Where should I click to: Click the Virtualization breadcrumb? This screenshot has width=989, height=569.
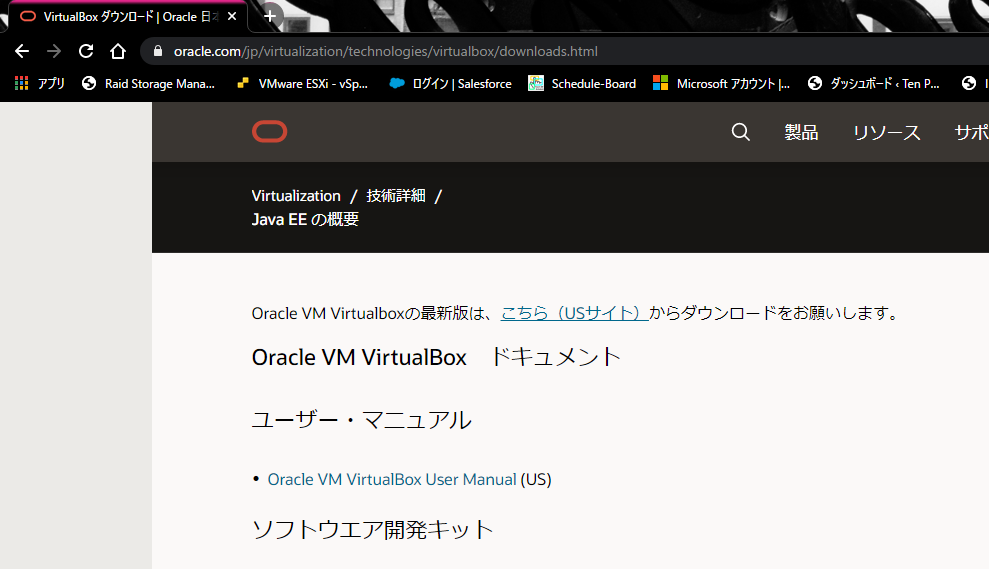click(x=296, y=196)
